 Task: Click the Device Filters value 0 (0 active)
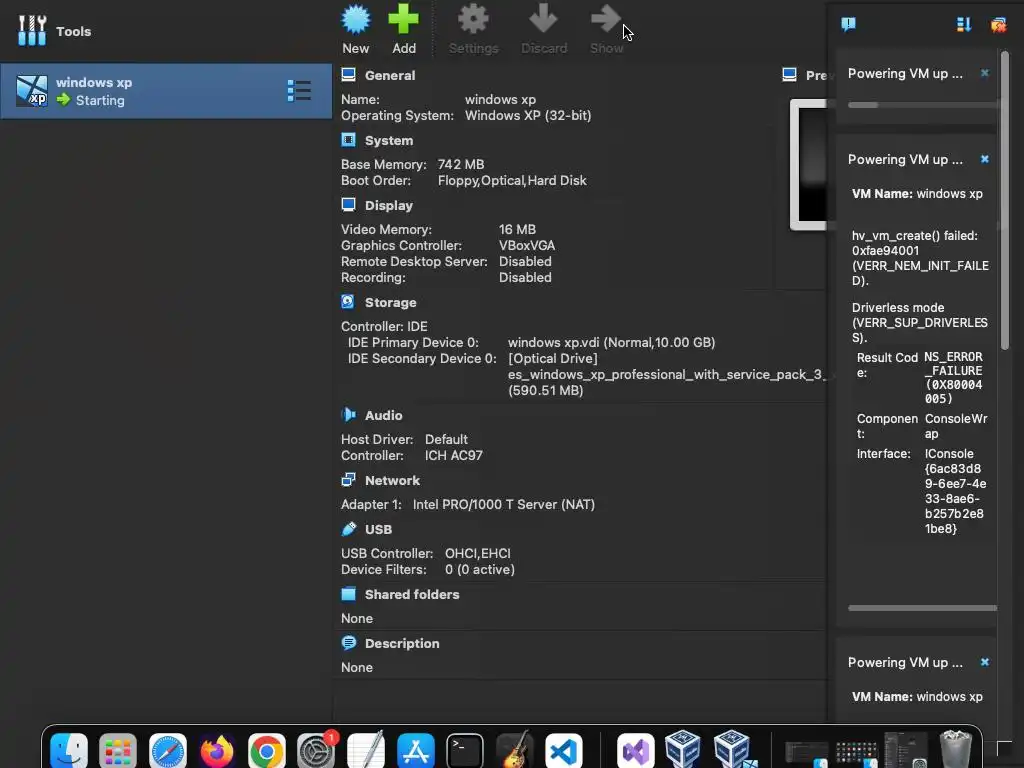(x=479, y=569)
